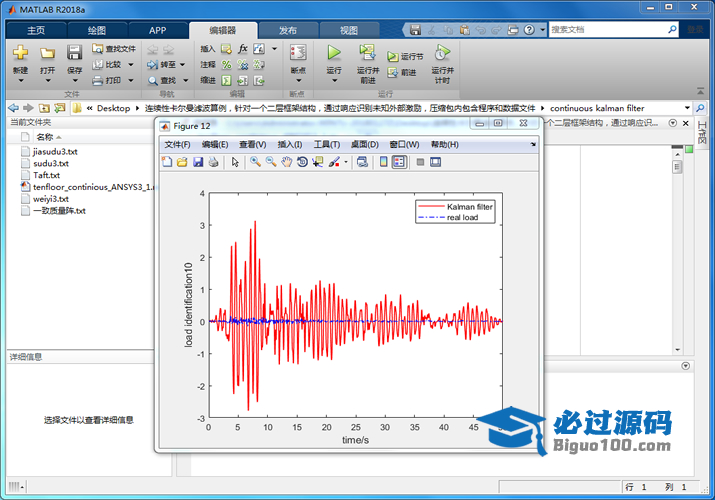Click the Show Plot Tools icon
This screenshot has height=500, width=715.
pos(435,162)
